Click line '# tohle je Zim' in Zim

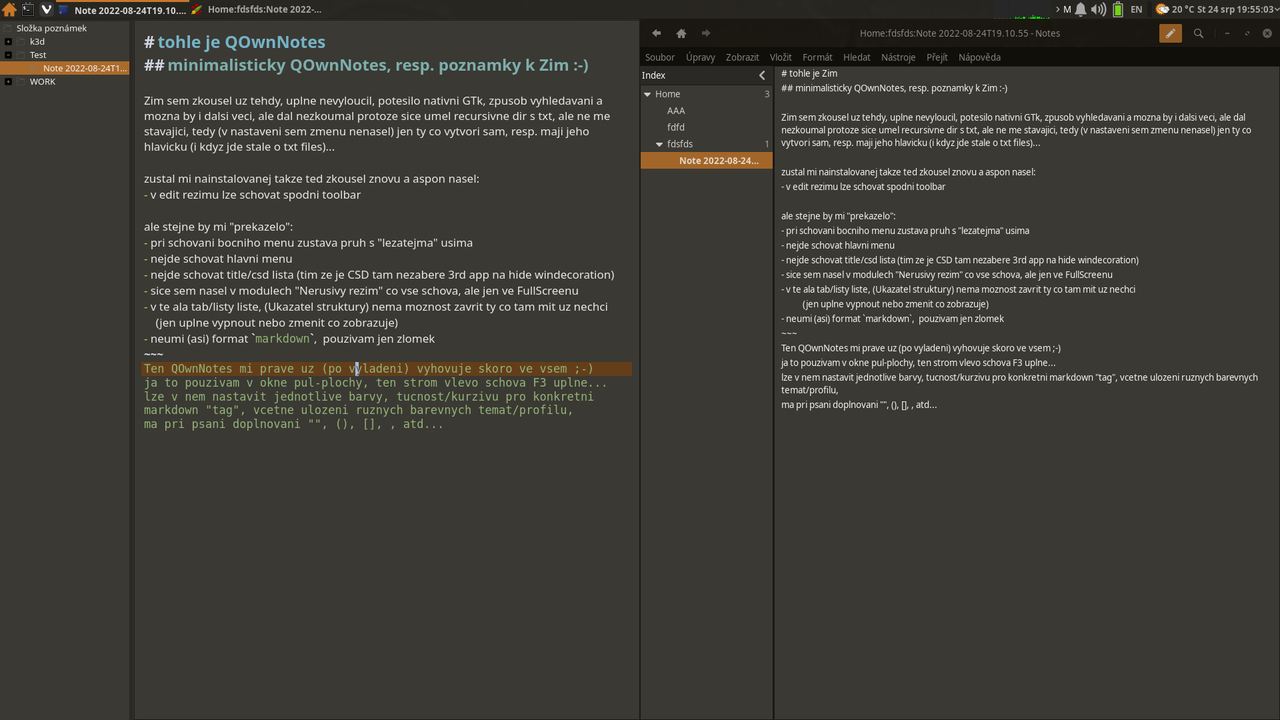tap(809, 73)
